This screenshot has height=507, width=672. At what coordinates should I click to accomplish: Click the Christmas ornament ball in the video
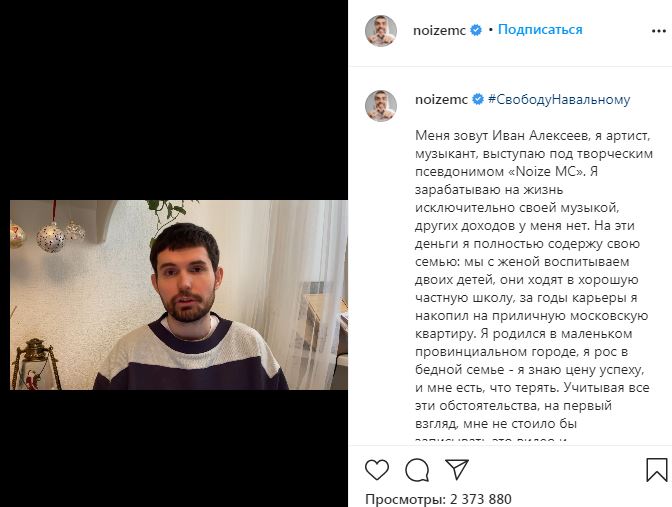pyautogui.click(x=51, y=237)
